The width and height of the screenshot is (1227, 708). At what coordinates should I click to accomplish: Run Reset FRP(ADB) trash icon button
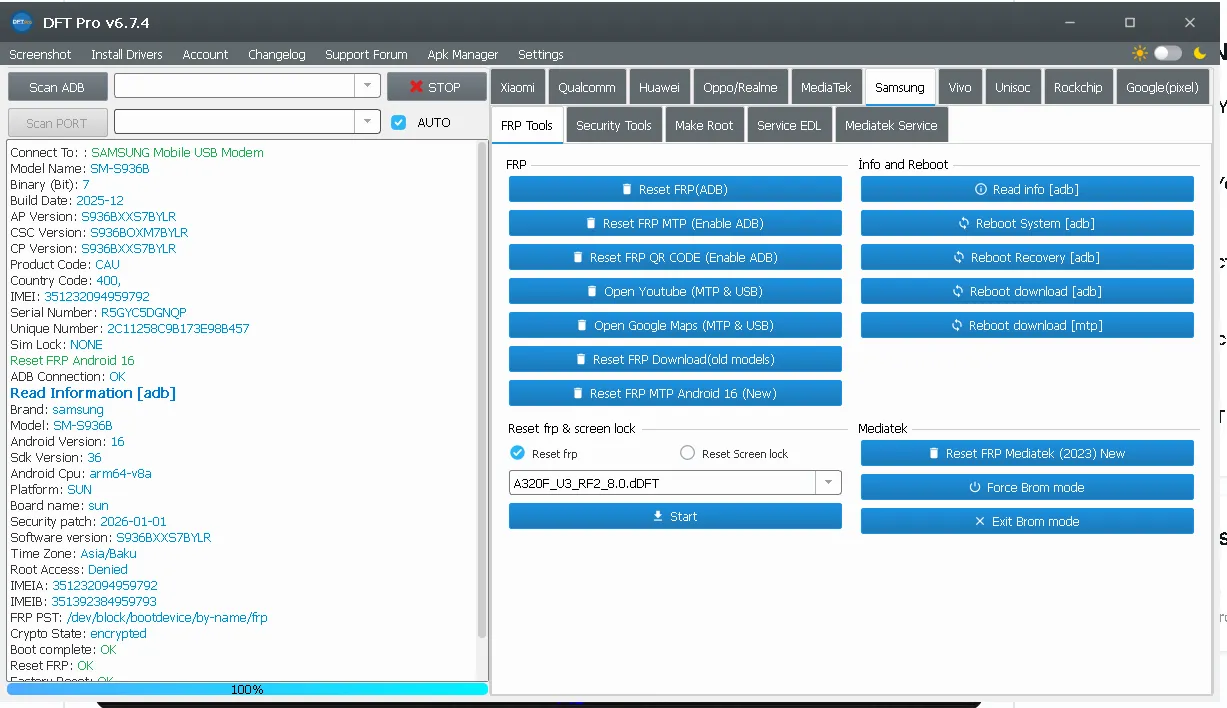(675, 189)
